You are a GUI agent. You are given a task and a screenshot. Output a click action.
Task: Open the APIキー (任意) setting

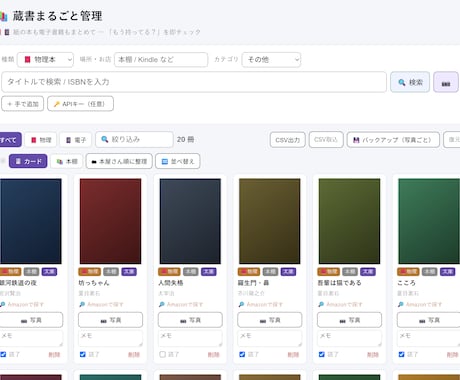(80, 104)
